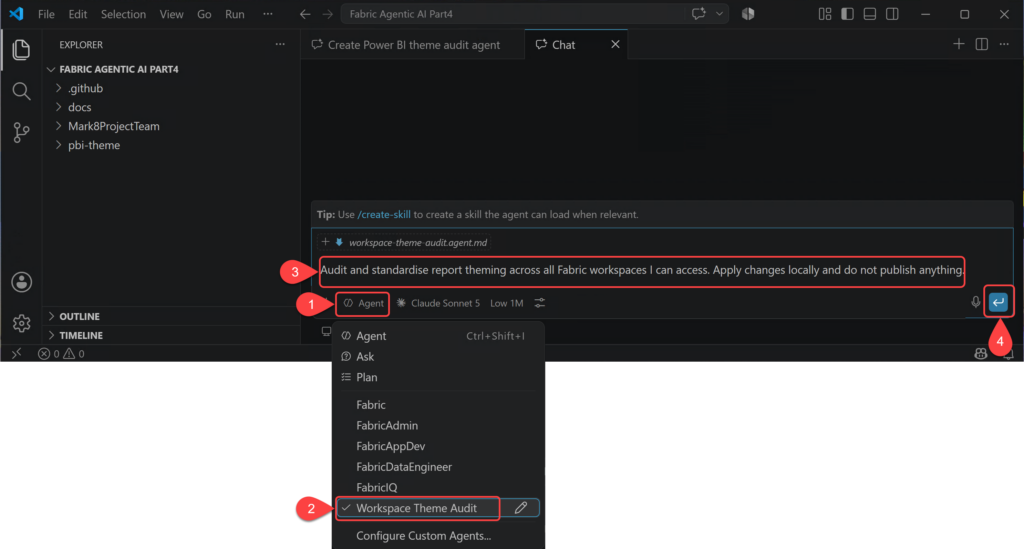Open the Edit menu
The image size is (1024, 549).
coord(78,14)
